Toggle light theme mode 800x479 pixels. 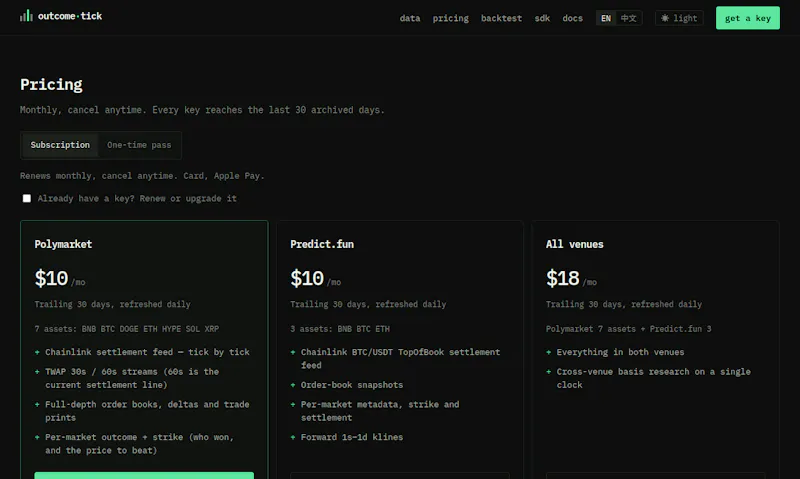pos(679,18)
